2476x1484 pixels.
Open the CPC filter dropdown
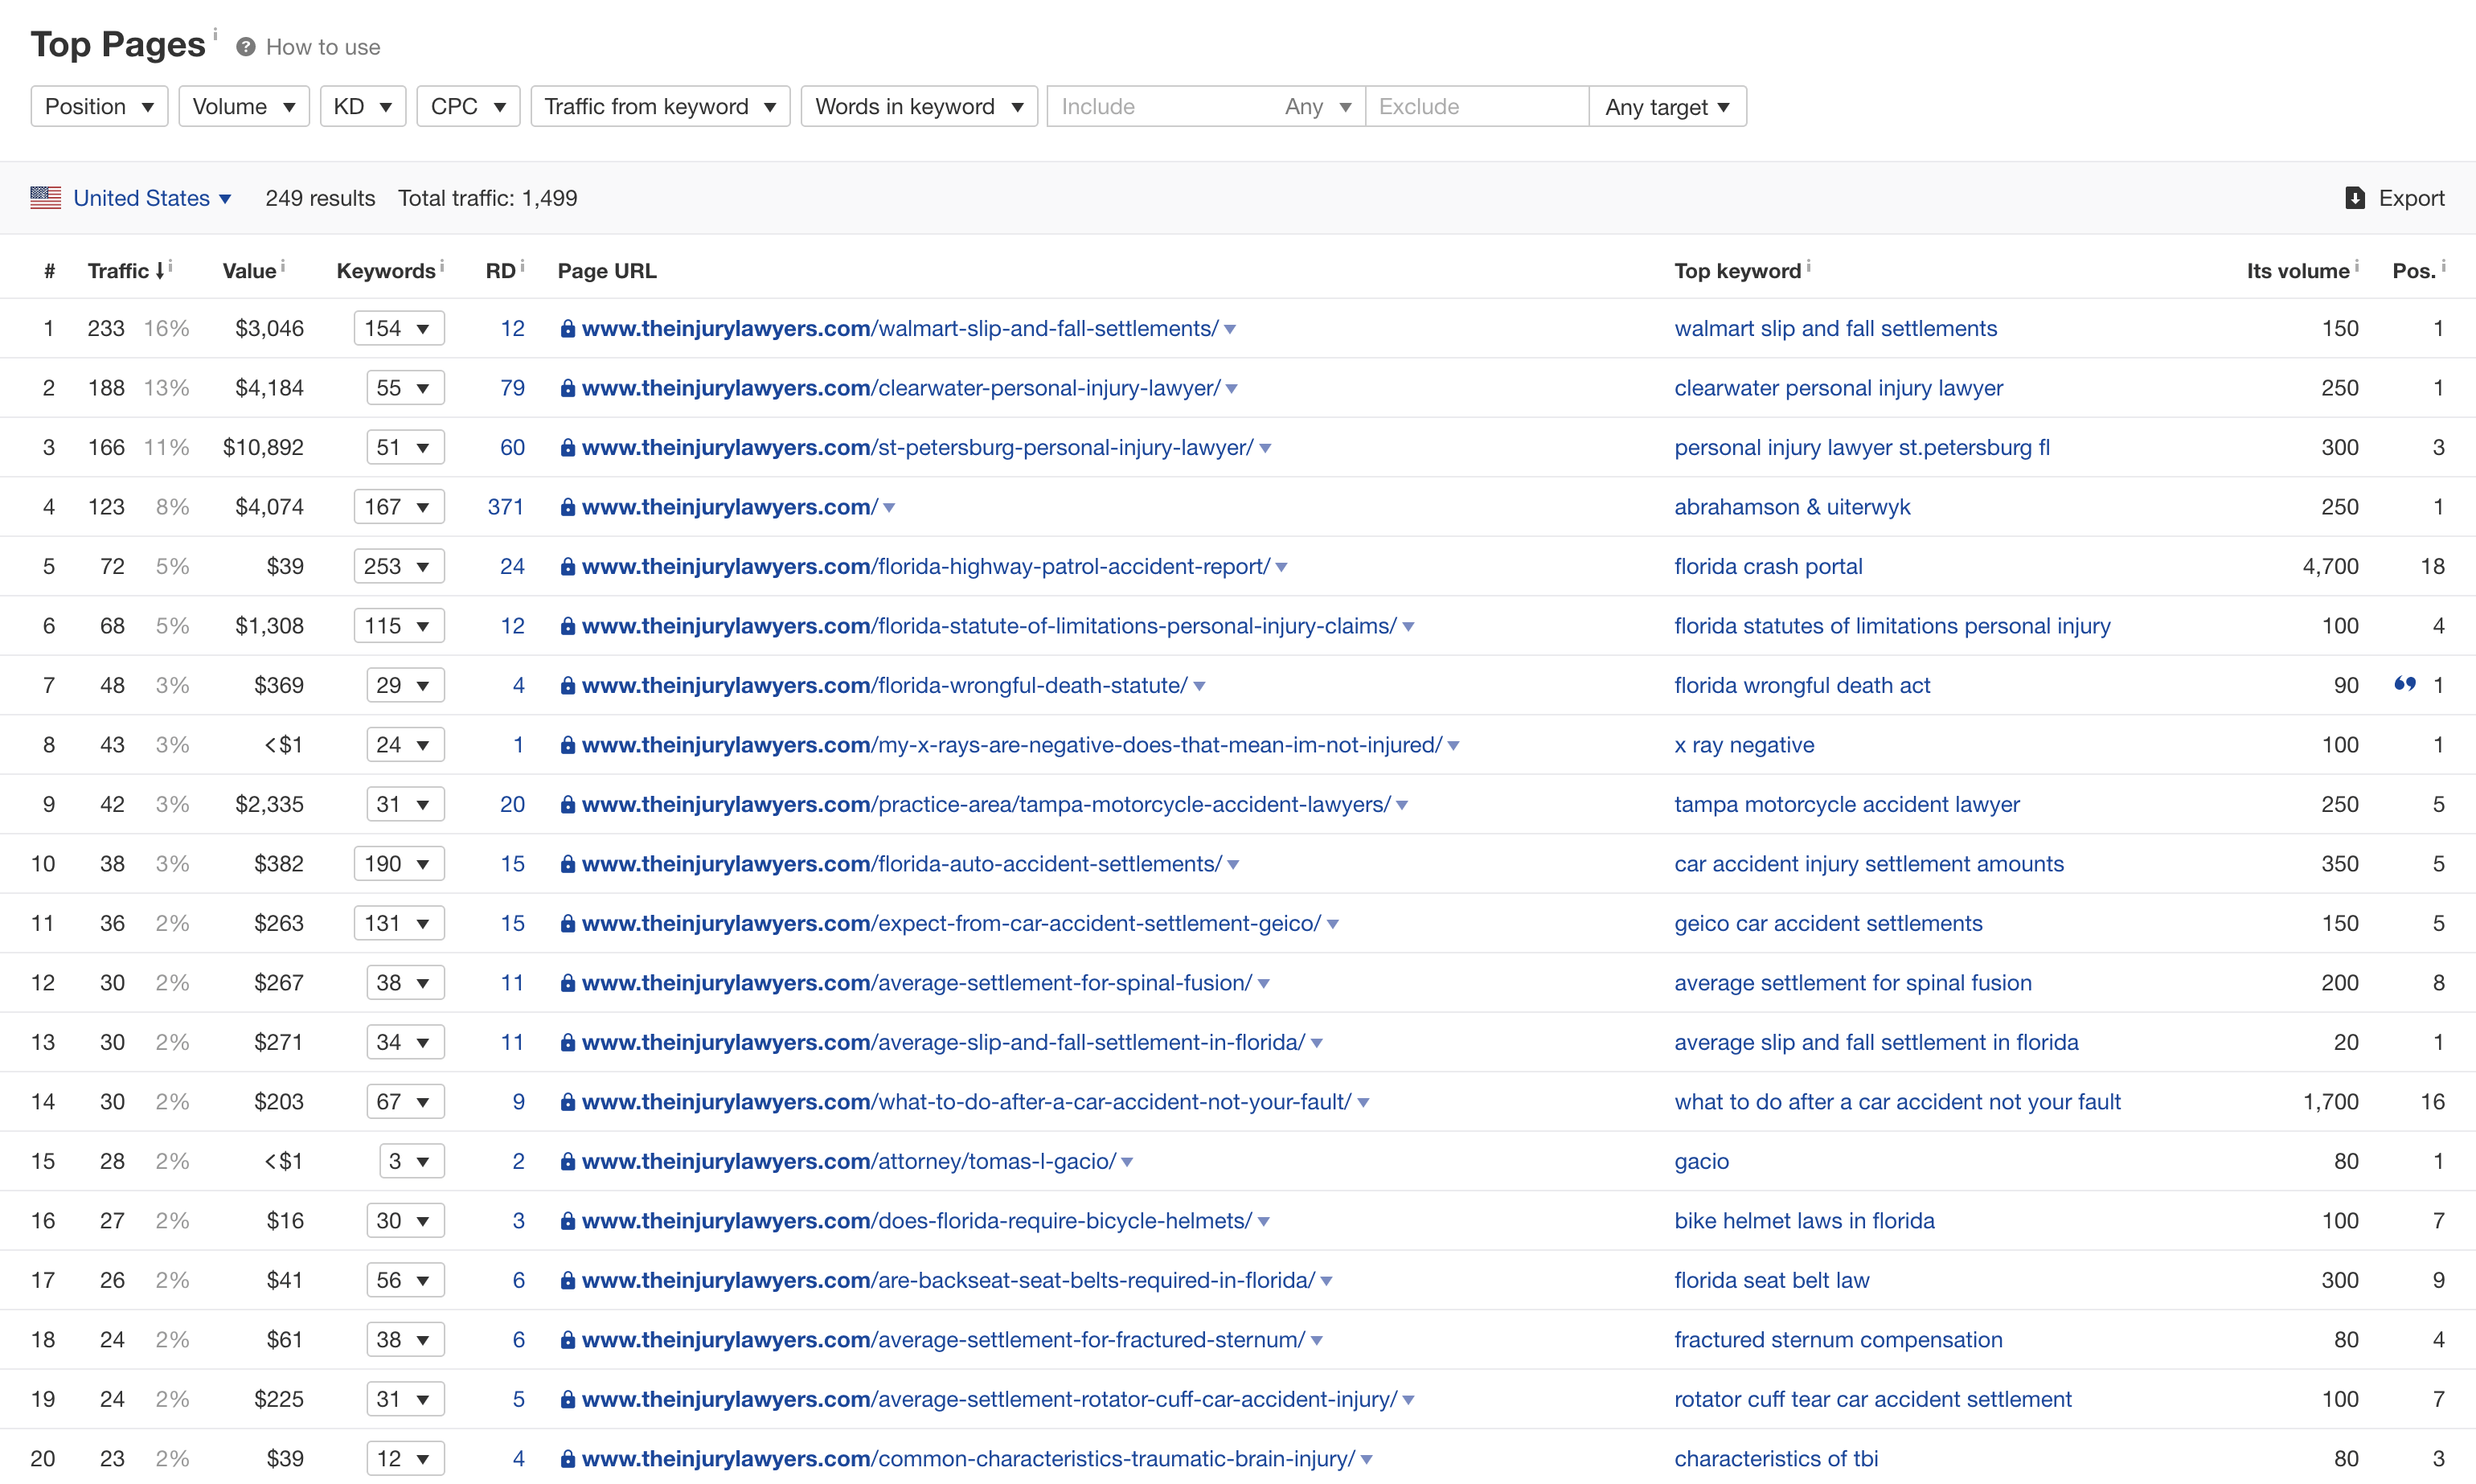pyautogui.click(x=468, y=106)
